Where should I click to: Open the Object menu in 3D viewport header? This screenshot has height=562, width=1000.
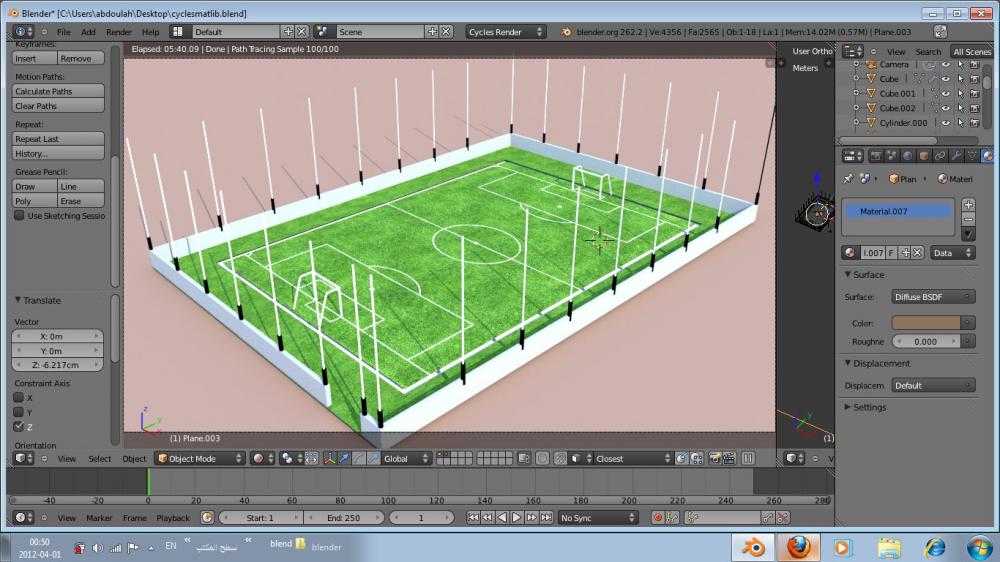134,458
